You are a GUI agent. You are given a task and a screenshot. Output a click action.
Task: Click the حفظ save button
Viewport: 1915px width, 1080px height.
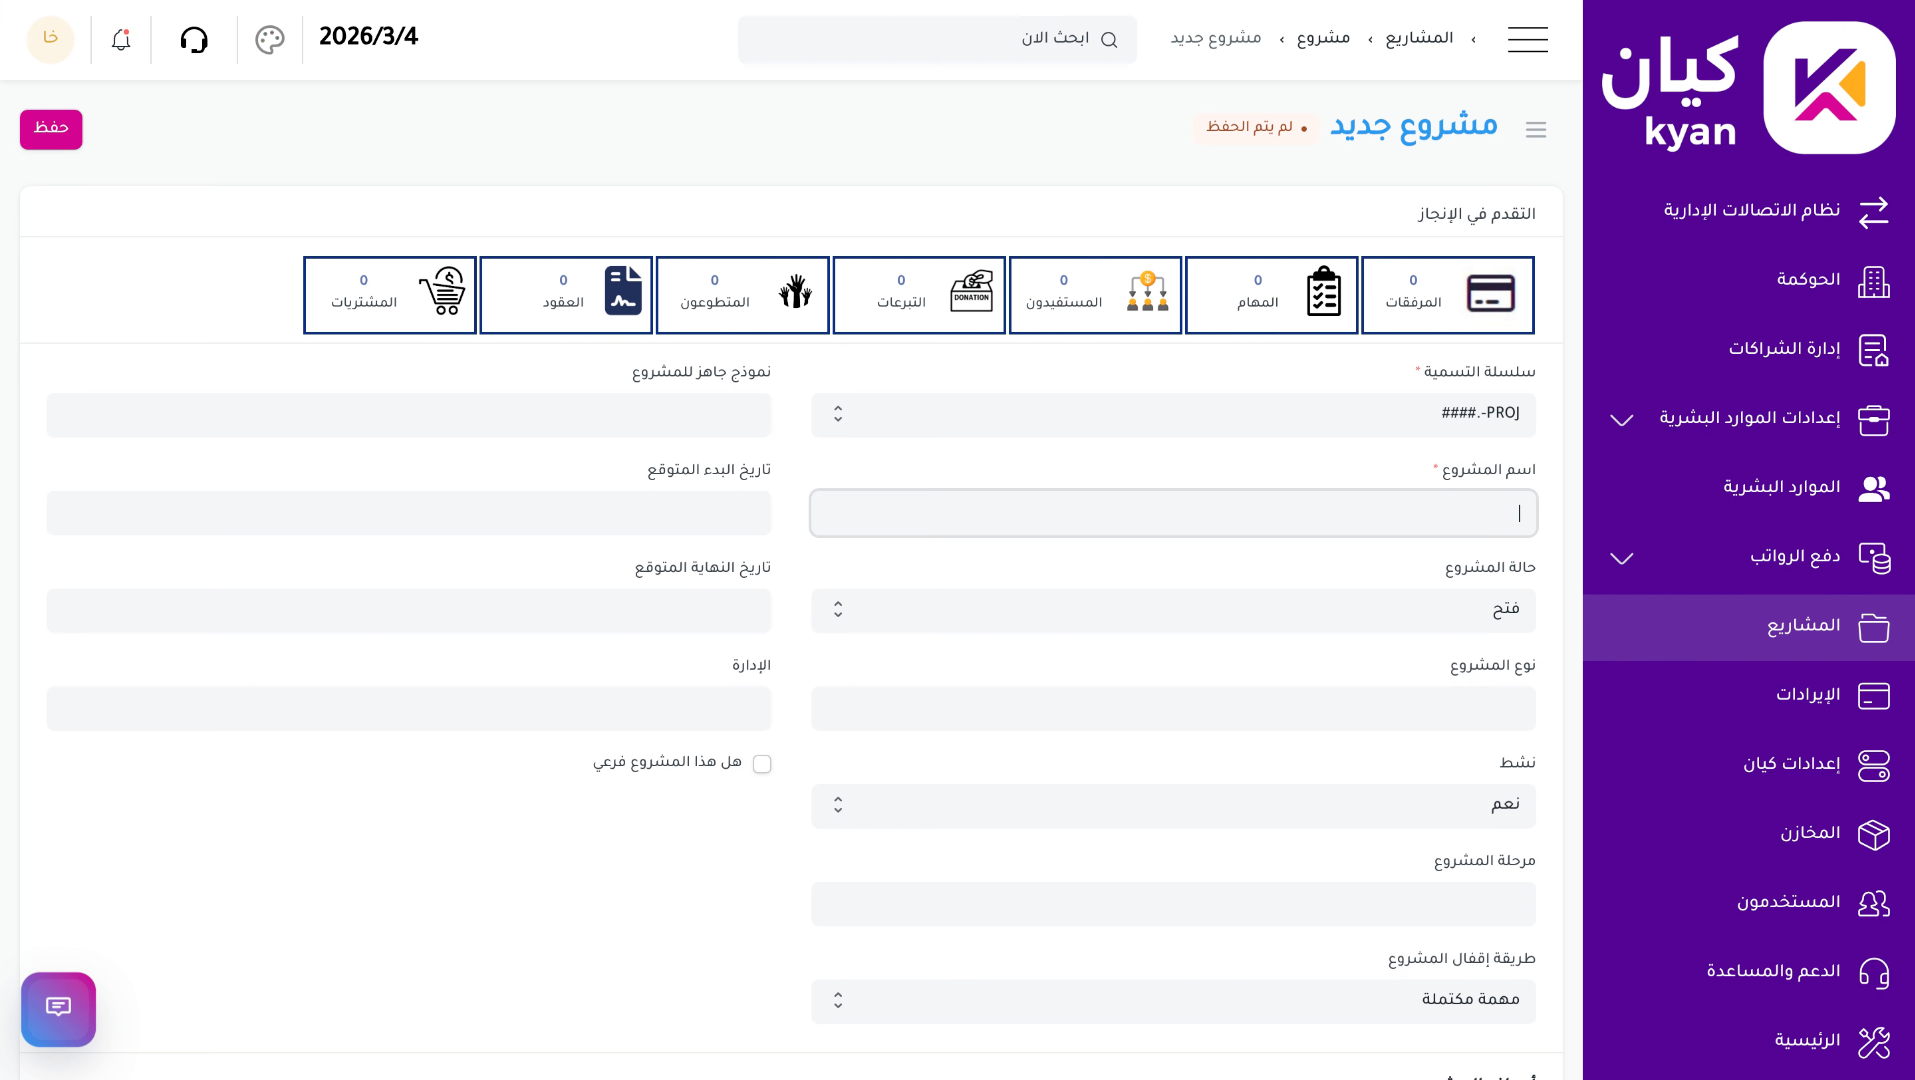51,129
